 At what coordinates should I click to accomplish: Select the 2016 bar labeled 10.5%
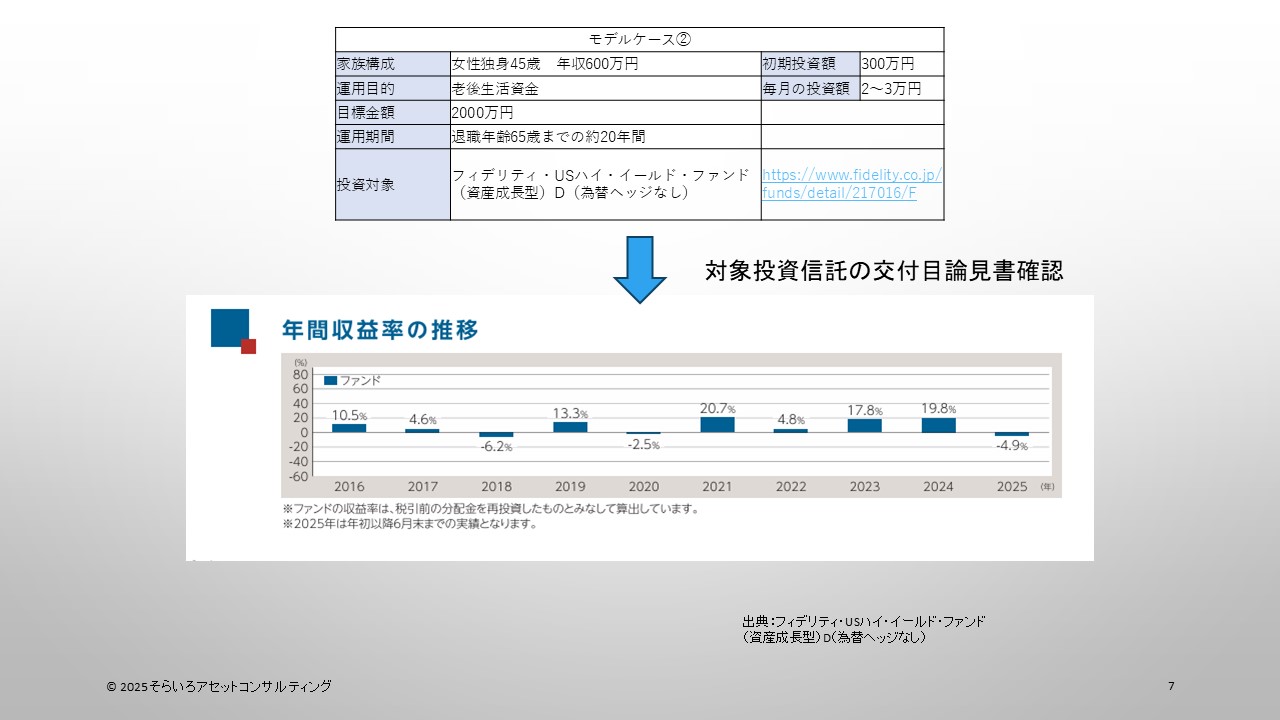tap(349, 427)
